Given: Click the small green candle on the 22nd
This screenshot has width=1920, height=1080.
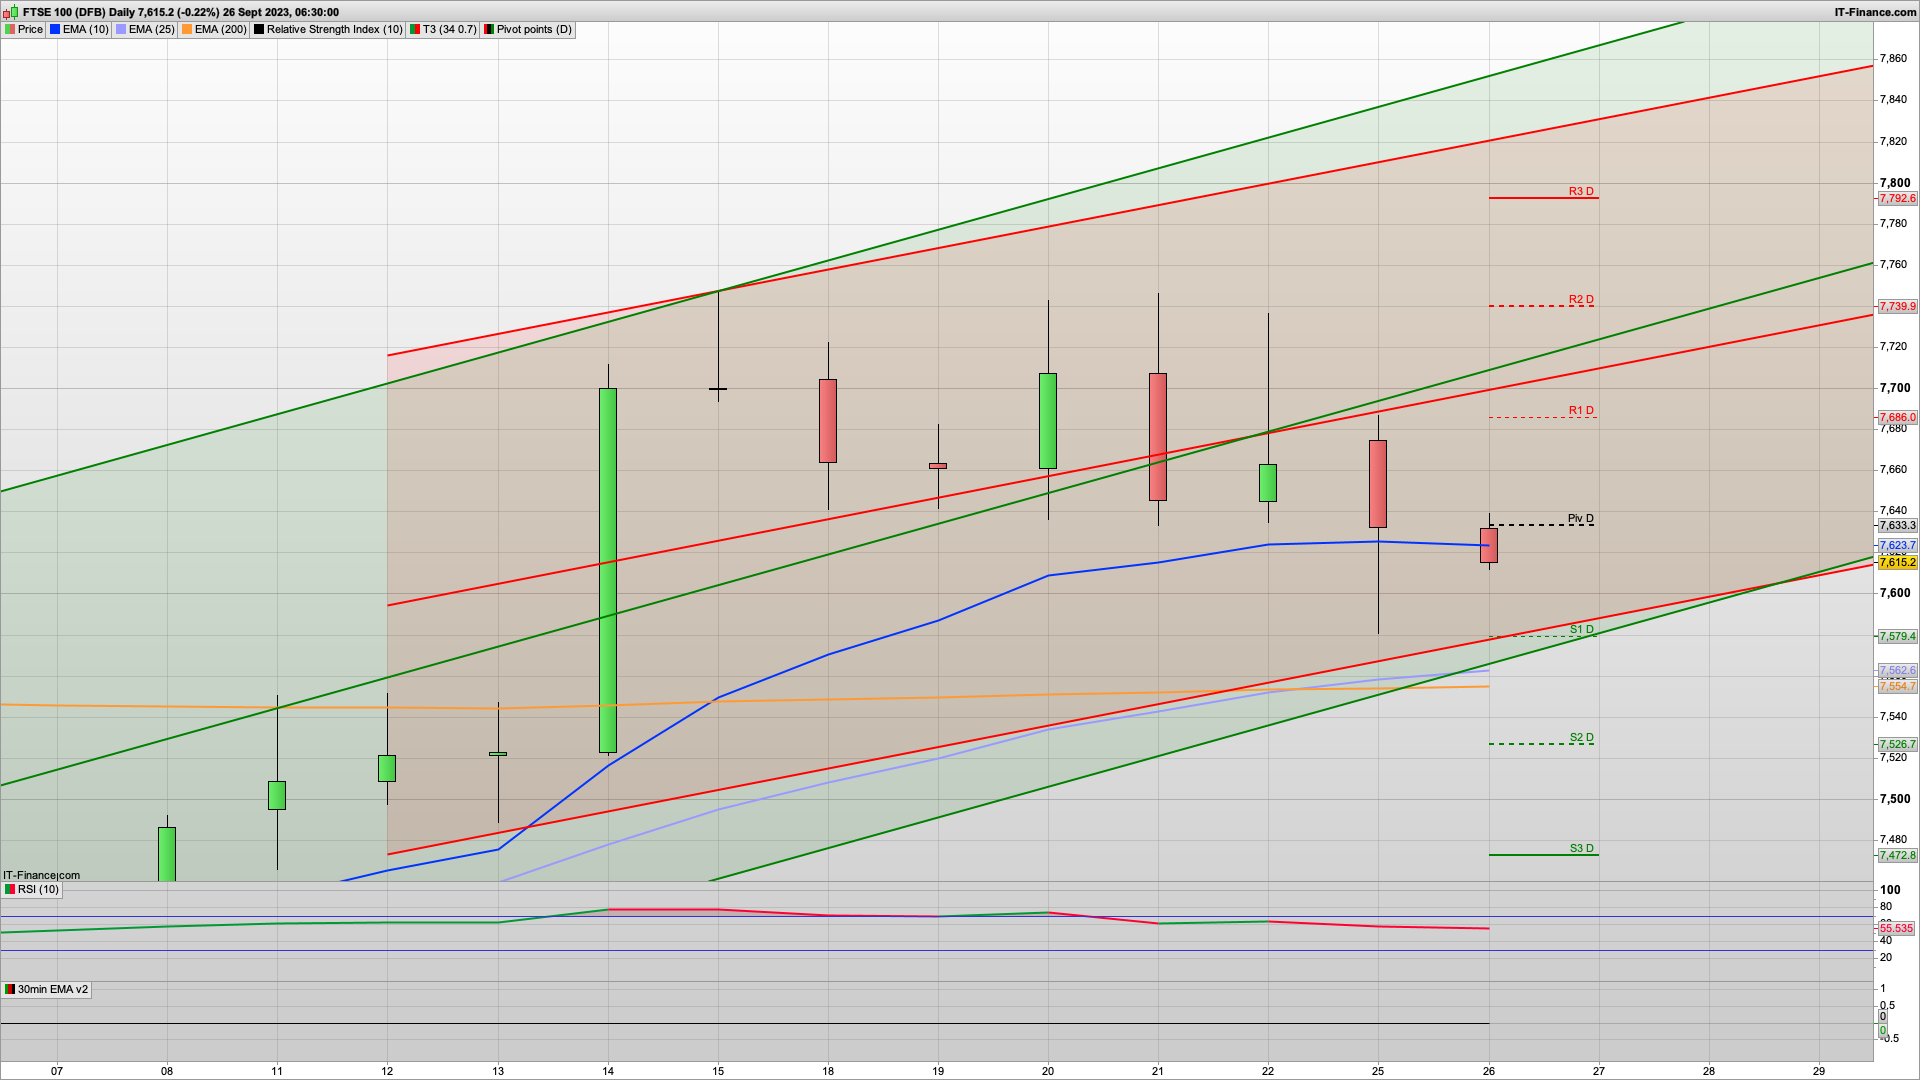Looking at the screenshot, I should tap(1268, 483).
